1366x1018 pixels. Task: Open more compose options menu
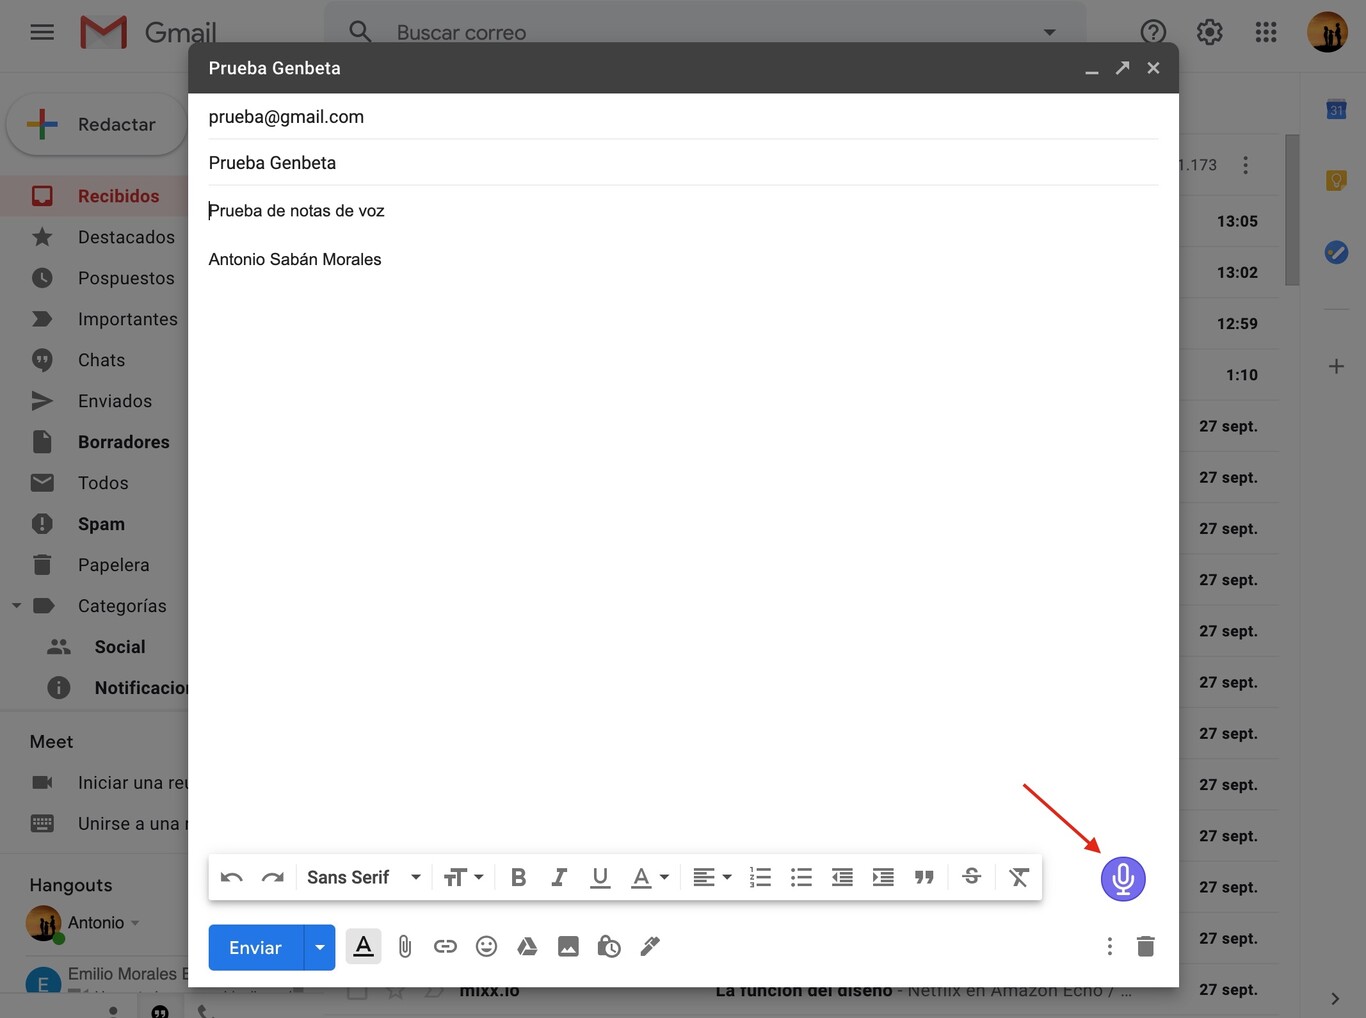(x=1109, y=946)
